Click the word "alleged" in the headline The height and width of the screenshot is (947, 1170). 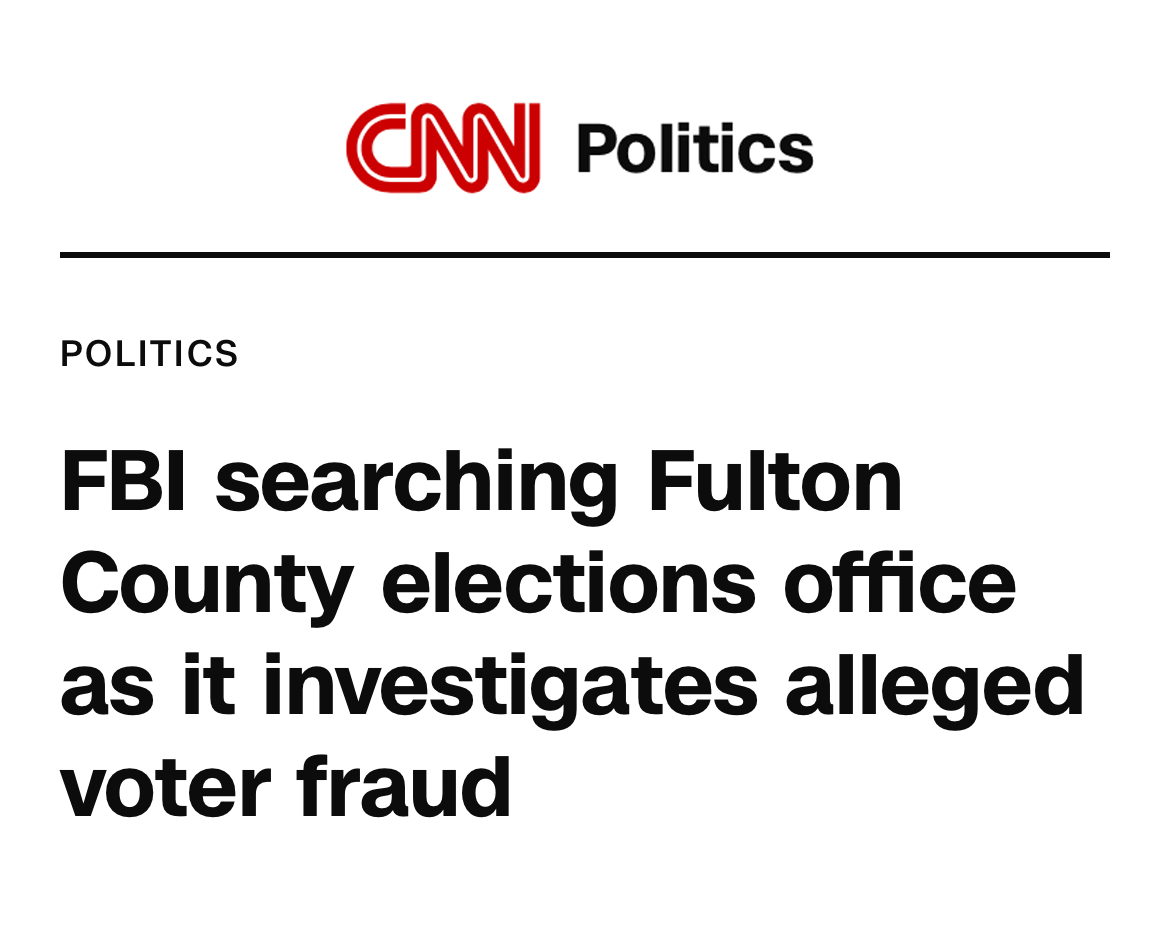click(935, 688)
